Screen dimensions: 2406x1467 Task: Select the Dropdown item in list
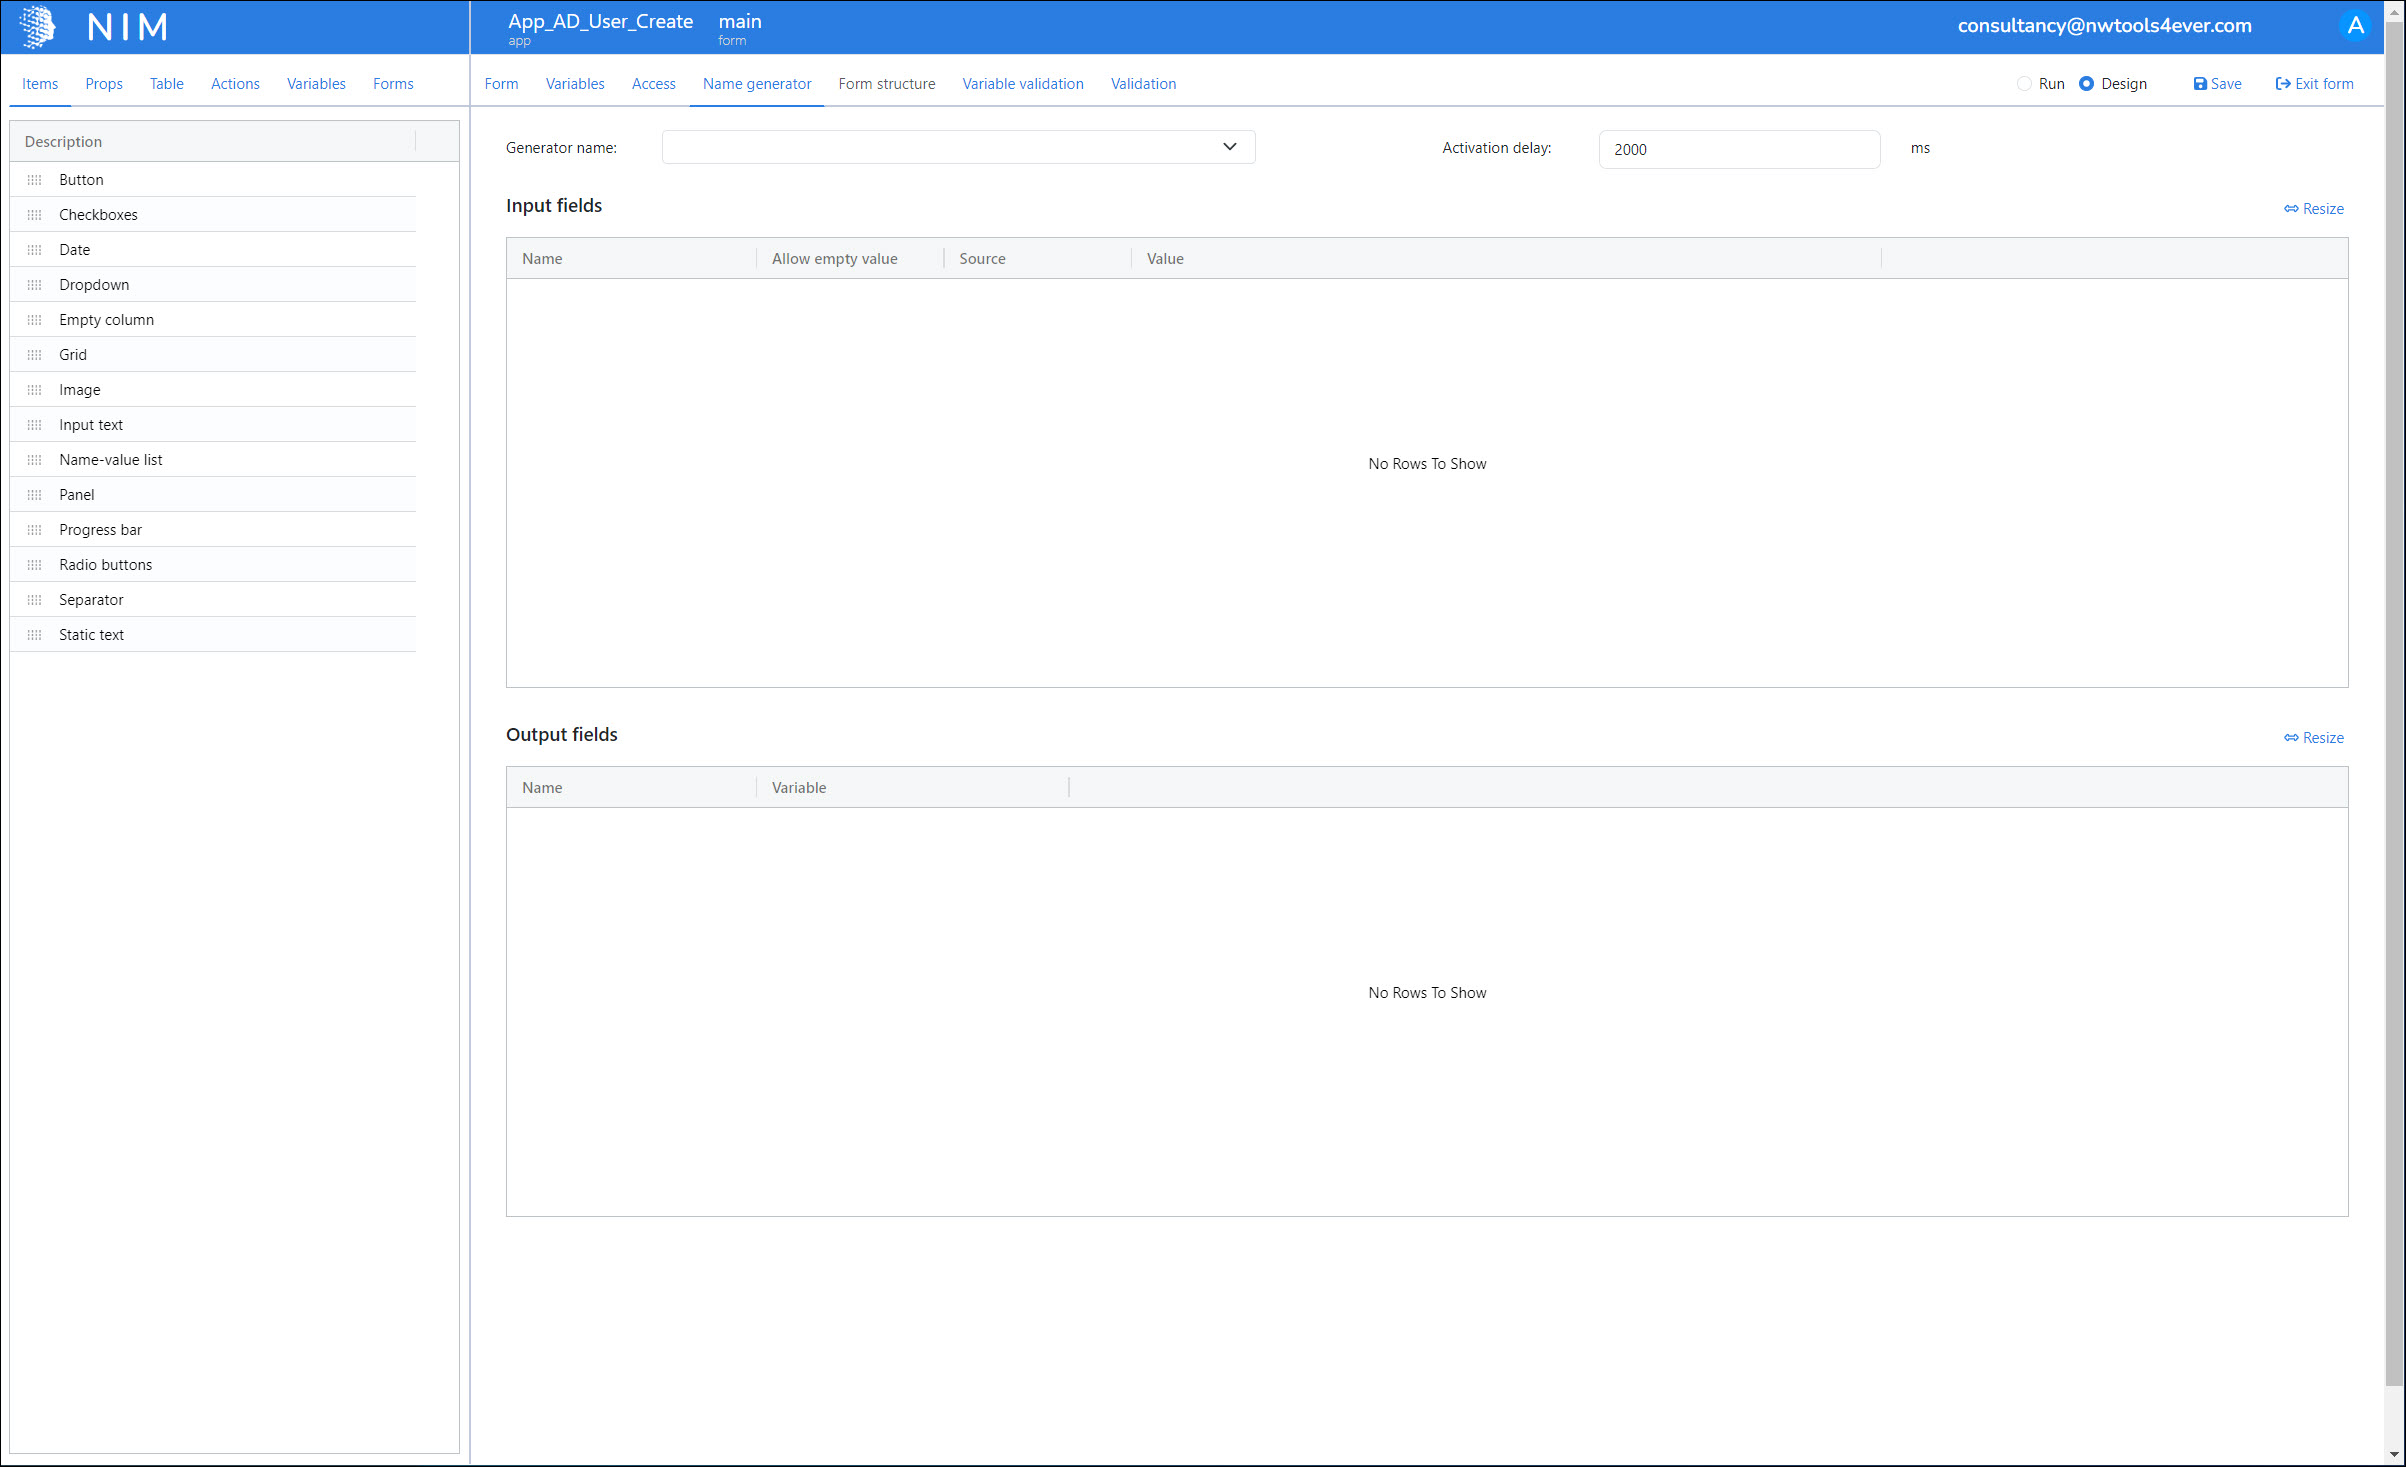[94, 285]
